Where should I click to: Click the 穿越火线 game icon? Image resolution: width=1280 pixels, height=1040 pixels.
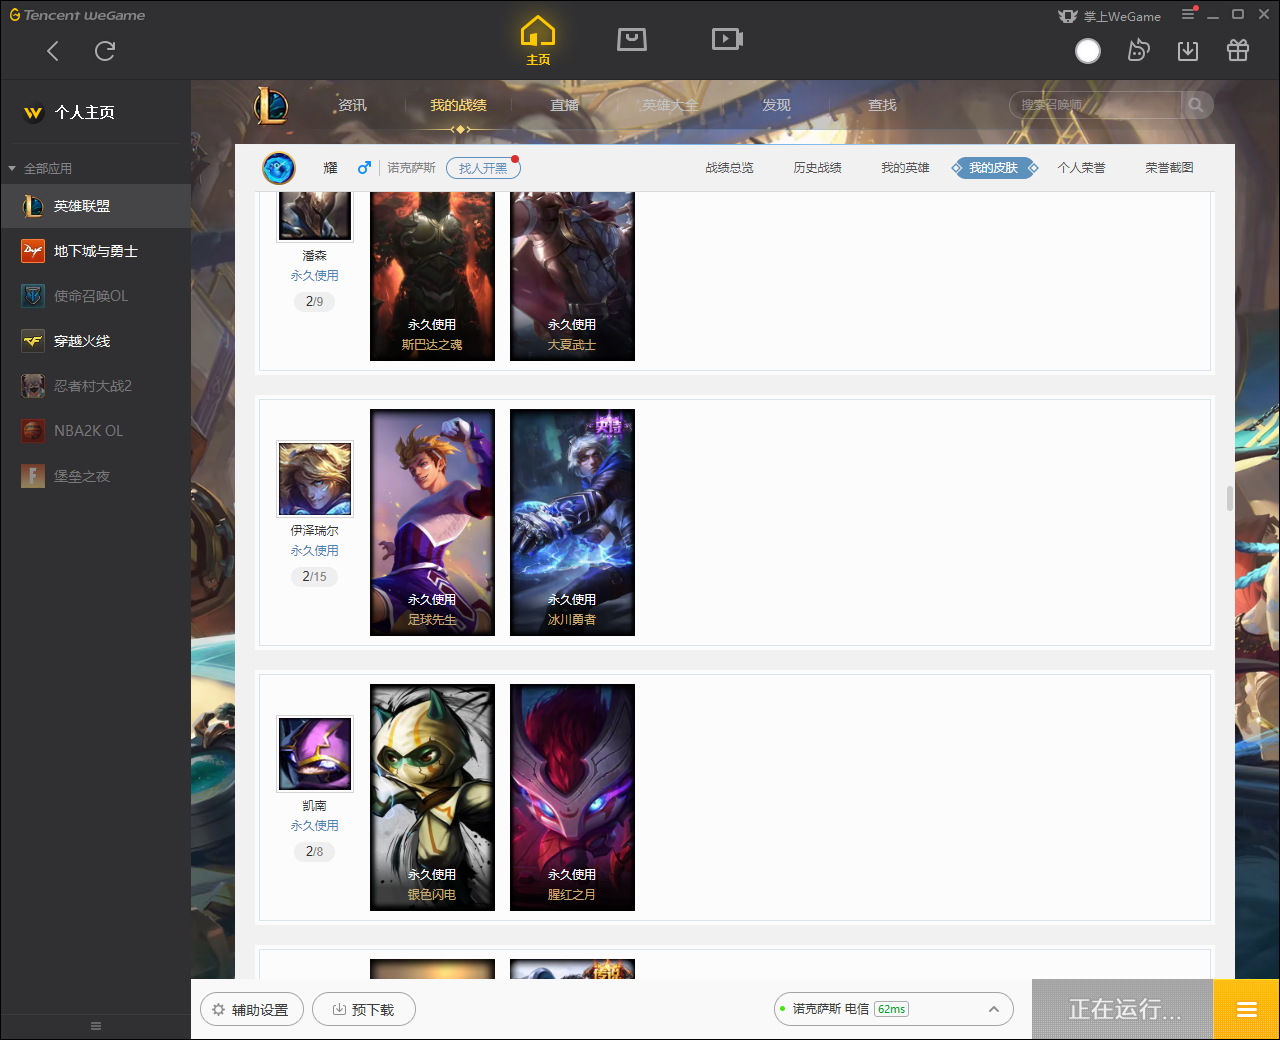coord(33,341)
